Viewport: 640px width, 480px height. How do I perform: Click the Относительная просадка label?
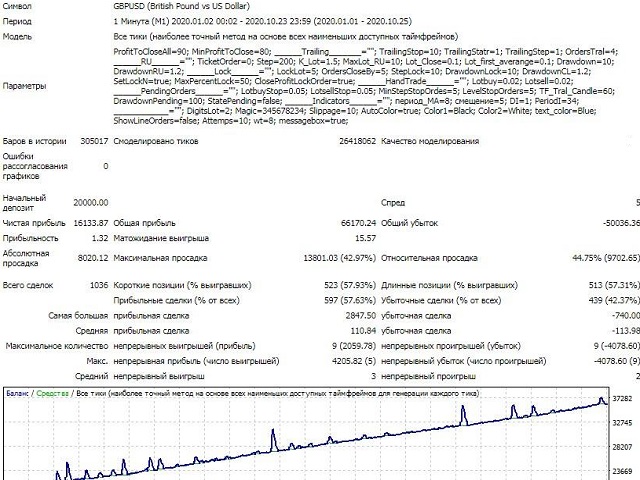pos(429,258)
